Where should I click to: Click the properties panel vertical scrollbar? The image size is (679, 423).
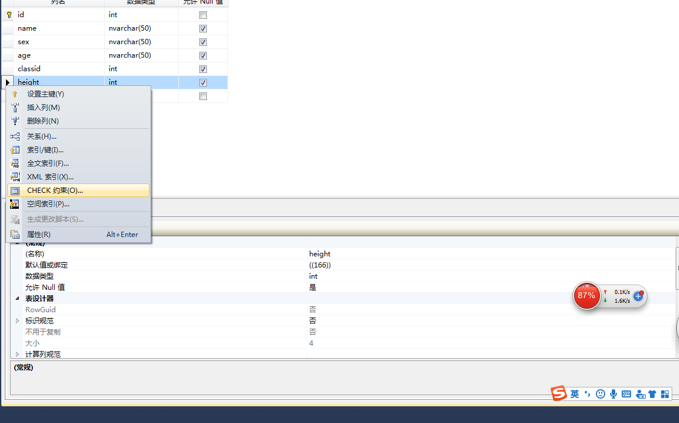[x=677, y=268]
